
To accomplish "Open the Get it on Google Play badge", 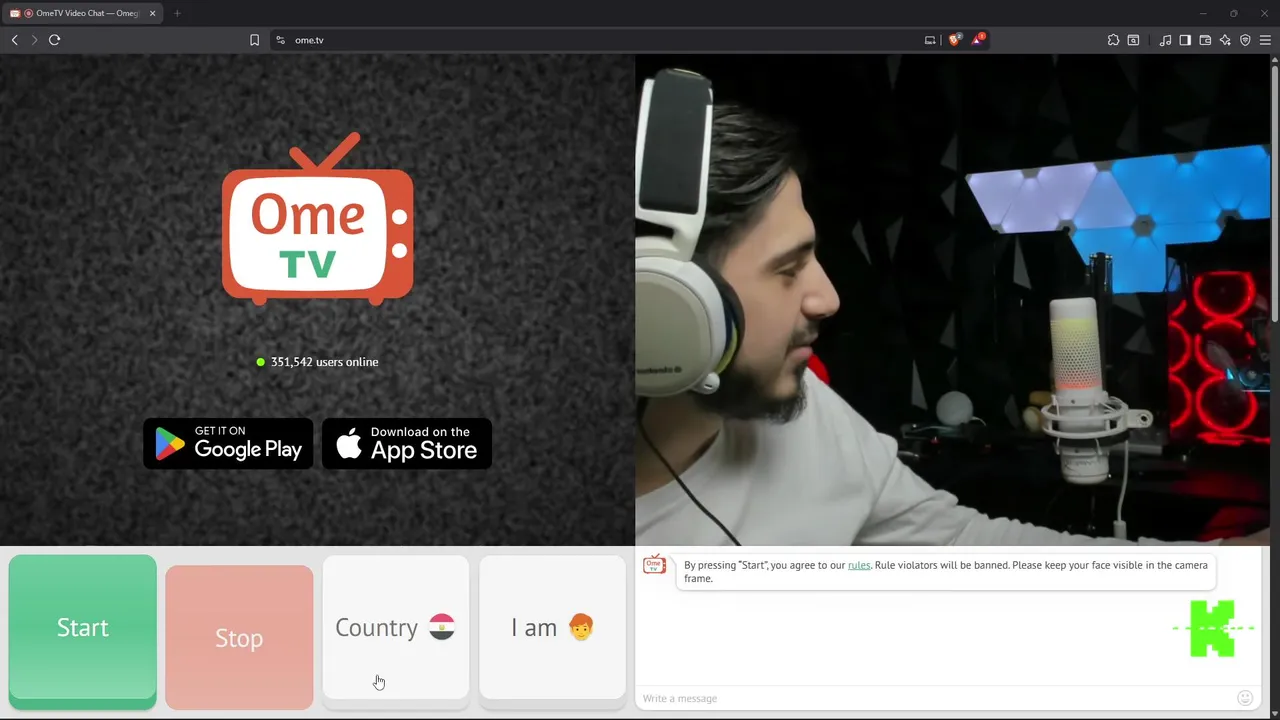I will click(228, 444).
